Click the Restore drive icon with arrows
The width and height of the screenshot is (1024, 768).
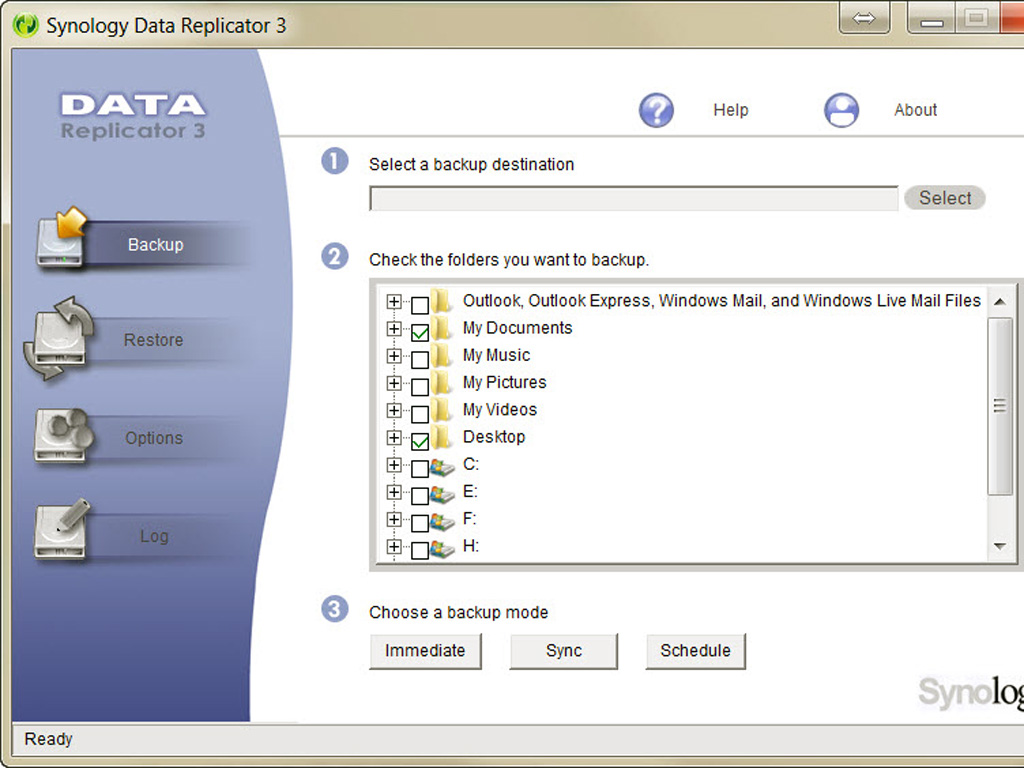pos(59,338)
